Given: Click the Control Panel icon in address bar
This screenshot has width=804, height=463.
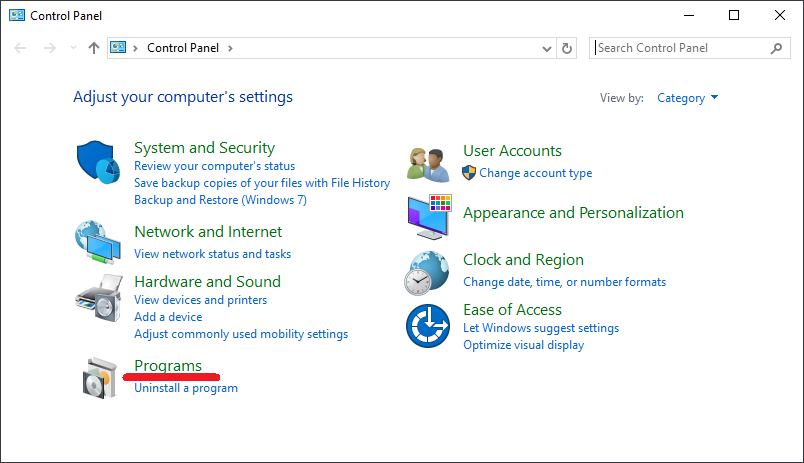Looking at the screenshot, I should (x=118, y=48).
